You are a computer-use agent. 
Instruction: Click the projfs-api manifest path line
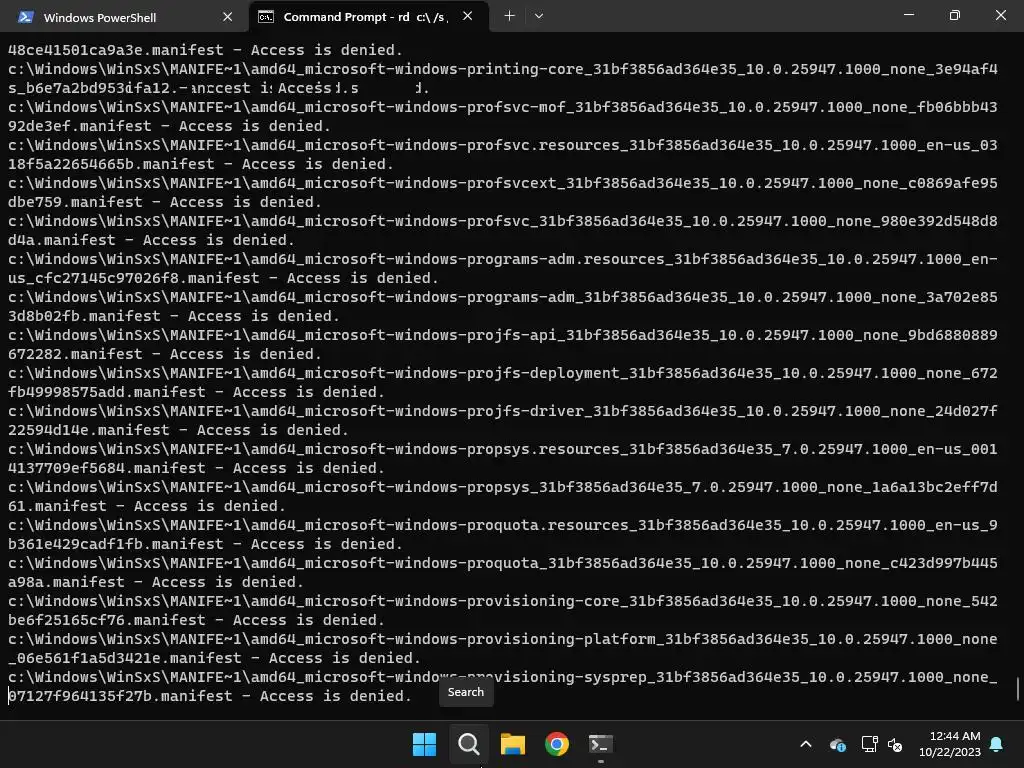(x=503, y=335)
